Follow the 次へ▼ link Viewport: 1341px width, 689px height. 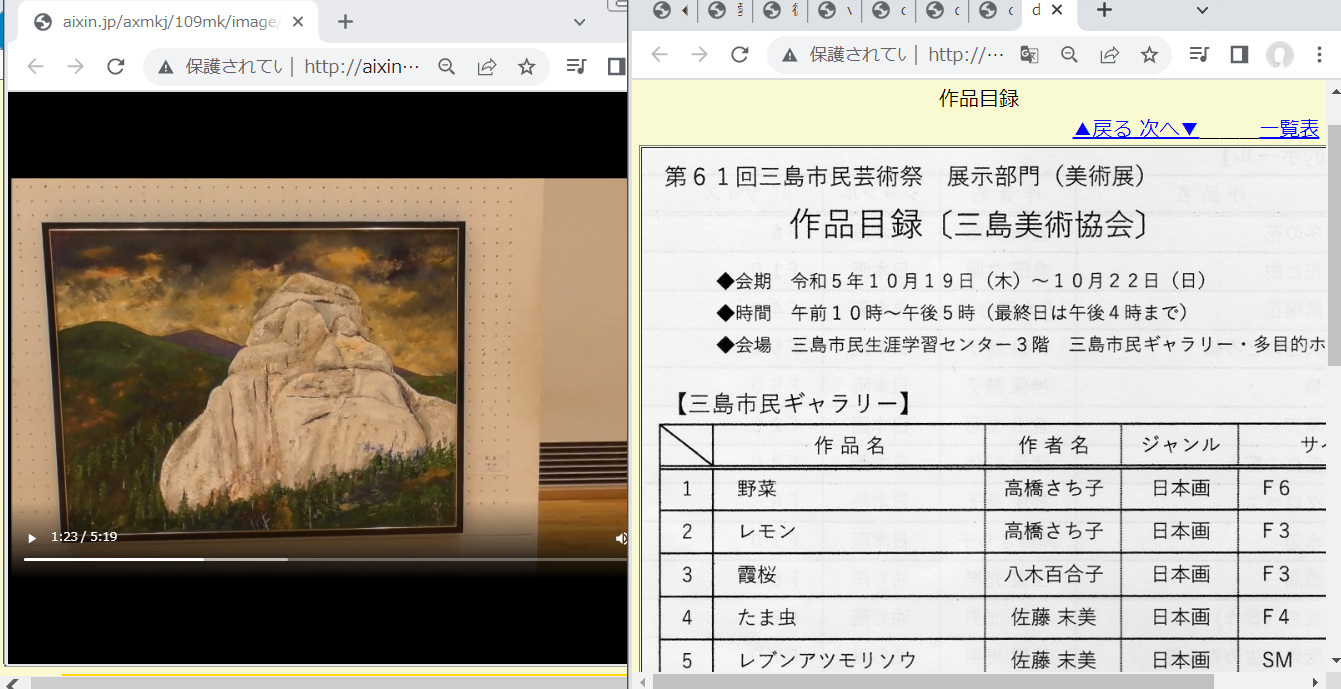pos(1168,129)
